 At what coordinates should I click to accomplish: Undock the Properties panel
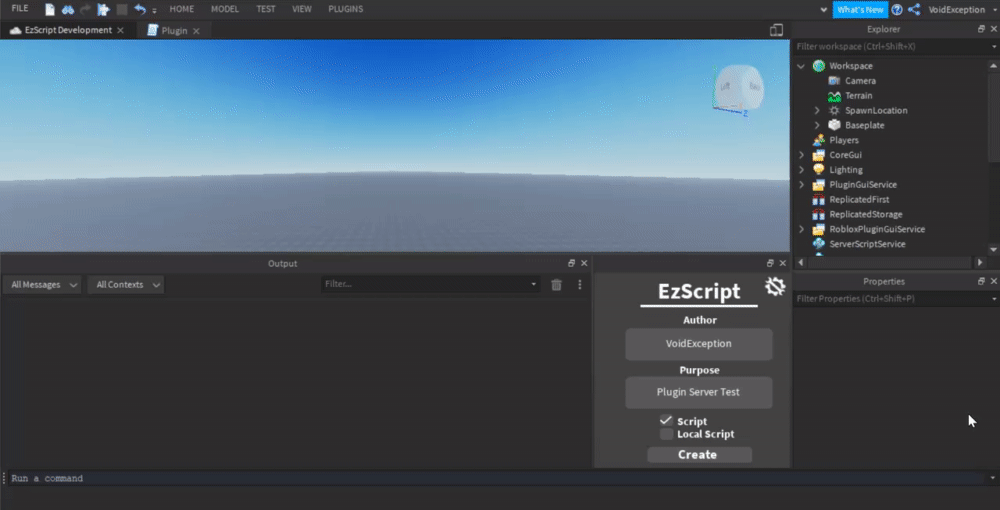pyautogui.click(x=981, y=281)
